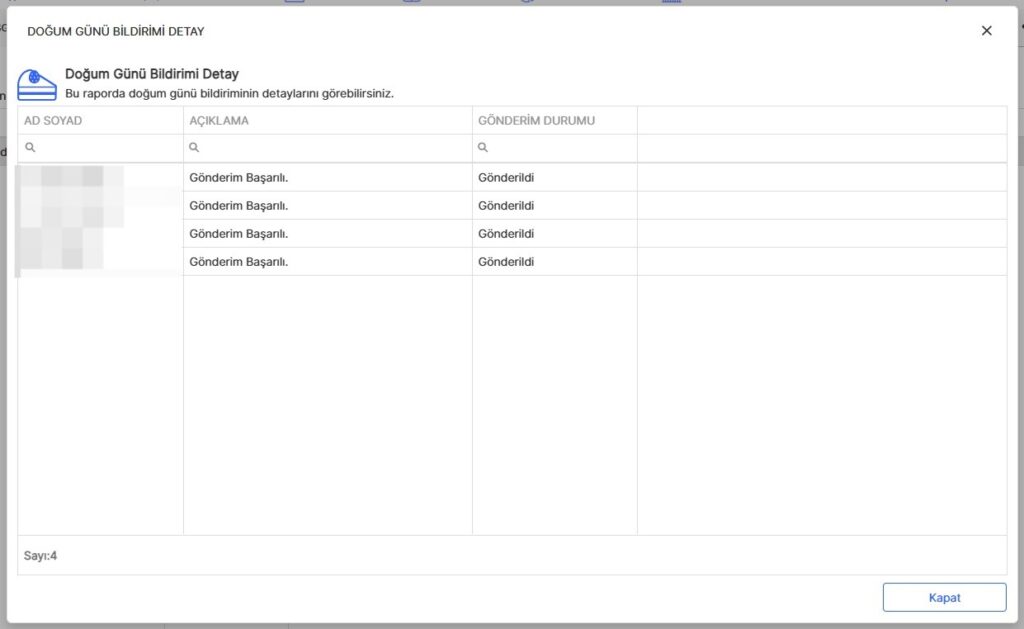This screenshot has width=1024, height=629.
Task: Sort by AÇIKLAMA column header
Action: (219, 121)
